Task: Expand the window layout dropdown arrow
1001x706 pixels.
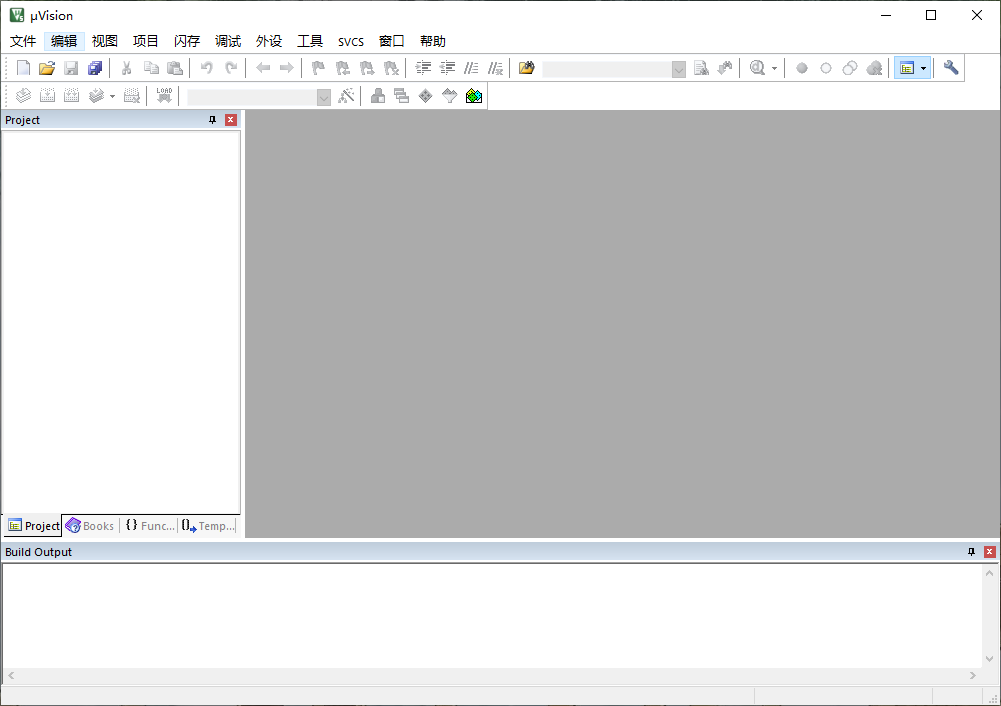Action: click(924, 68)
